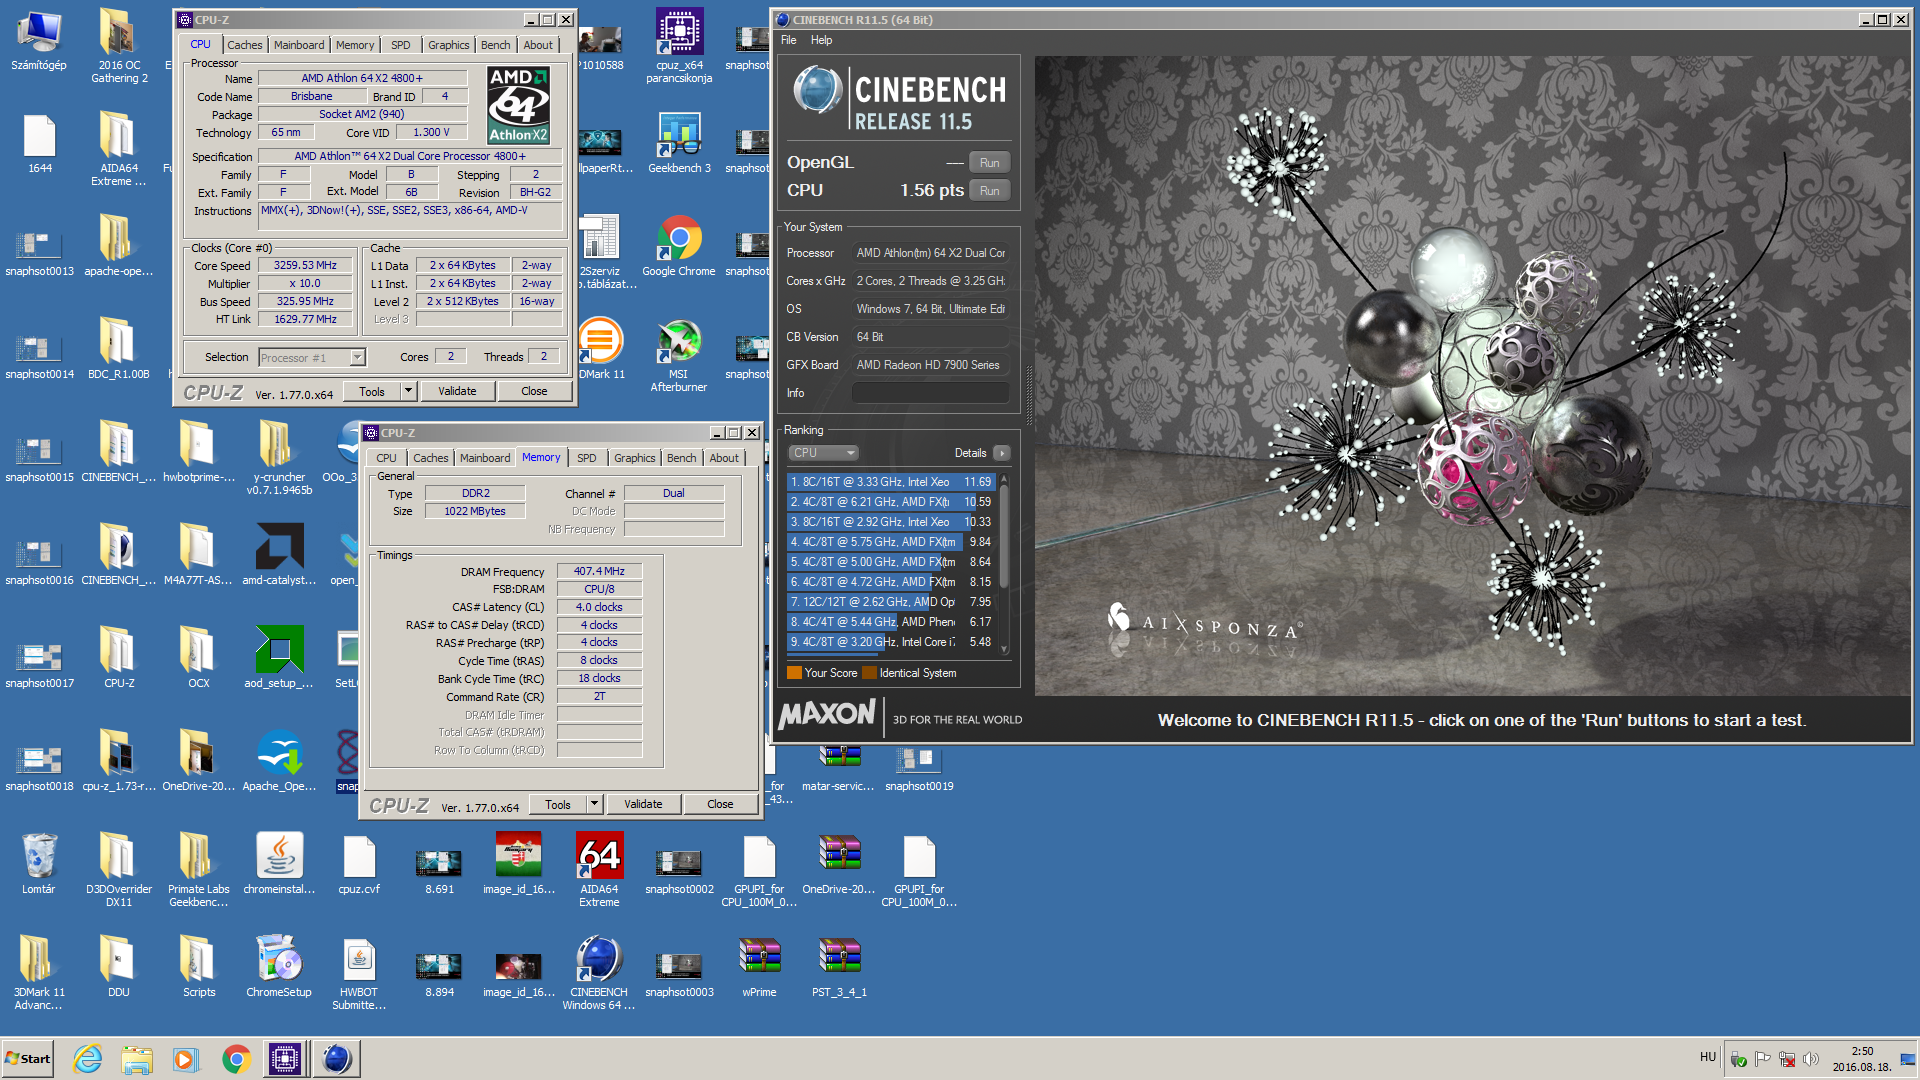The image size is (1920, 1080).
Task: Open the y-cruncher v0.7.1.9465b folder
Action: (x=279, y=458)
